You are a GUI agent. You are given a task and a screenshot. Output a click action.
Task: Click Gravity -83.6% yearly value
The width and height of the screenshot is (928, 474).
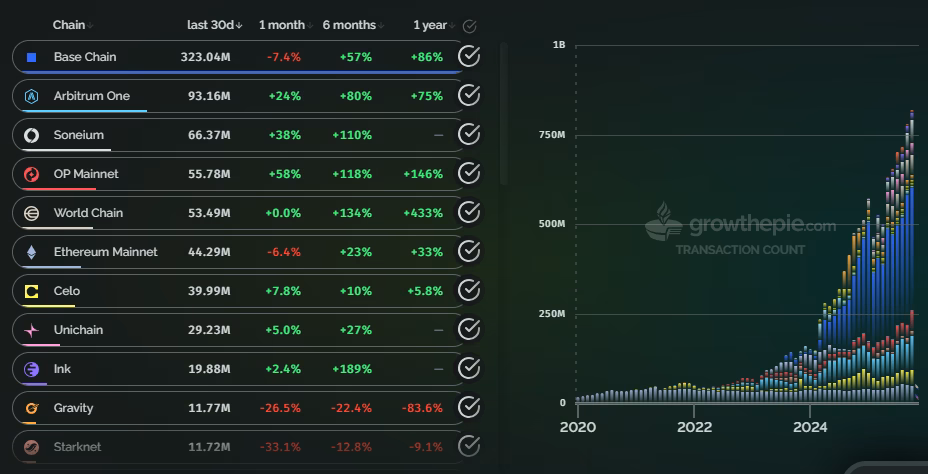click(422, 408)
